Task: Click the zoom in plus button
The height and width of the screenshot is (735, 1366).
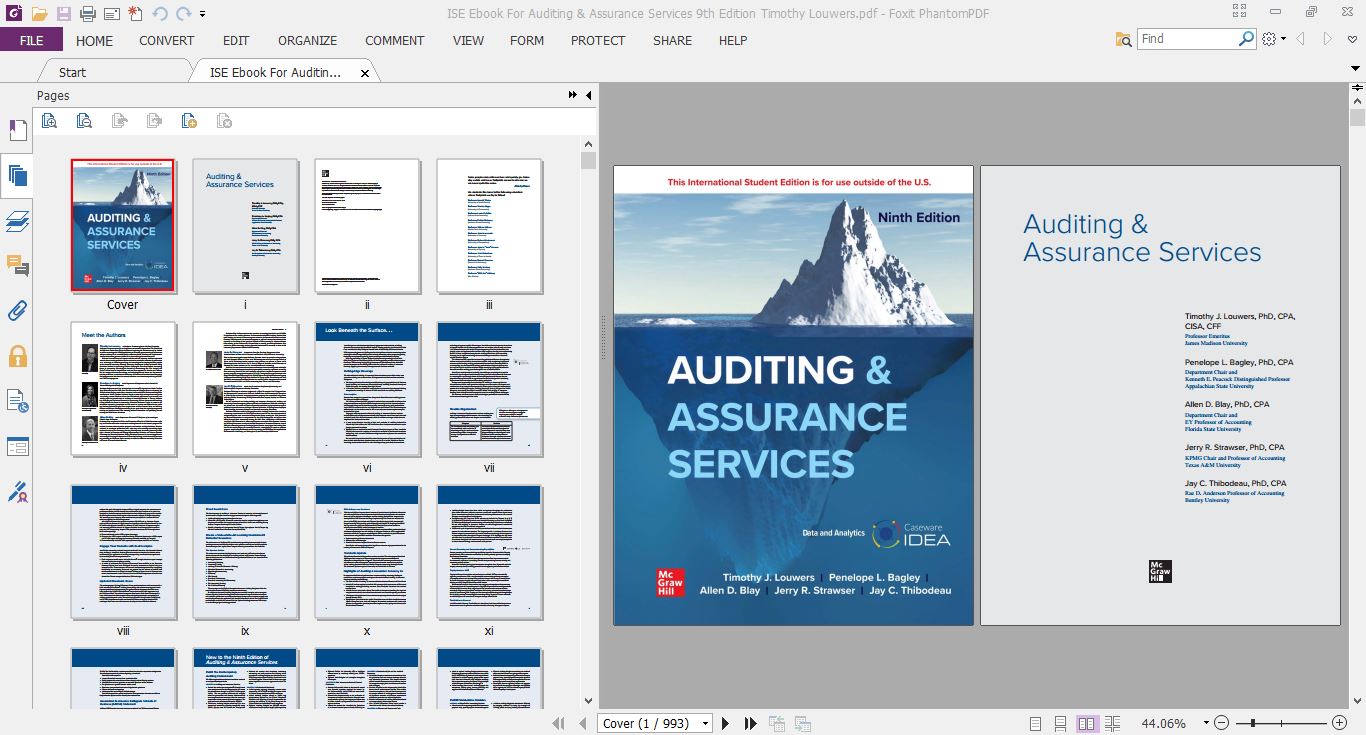Action: tap(1339, 723)
